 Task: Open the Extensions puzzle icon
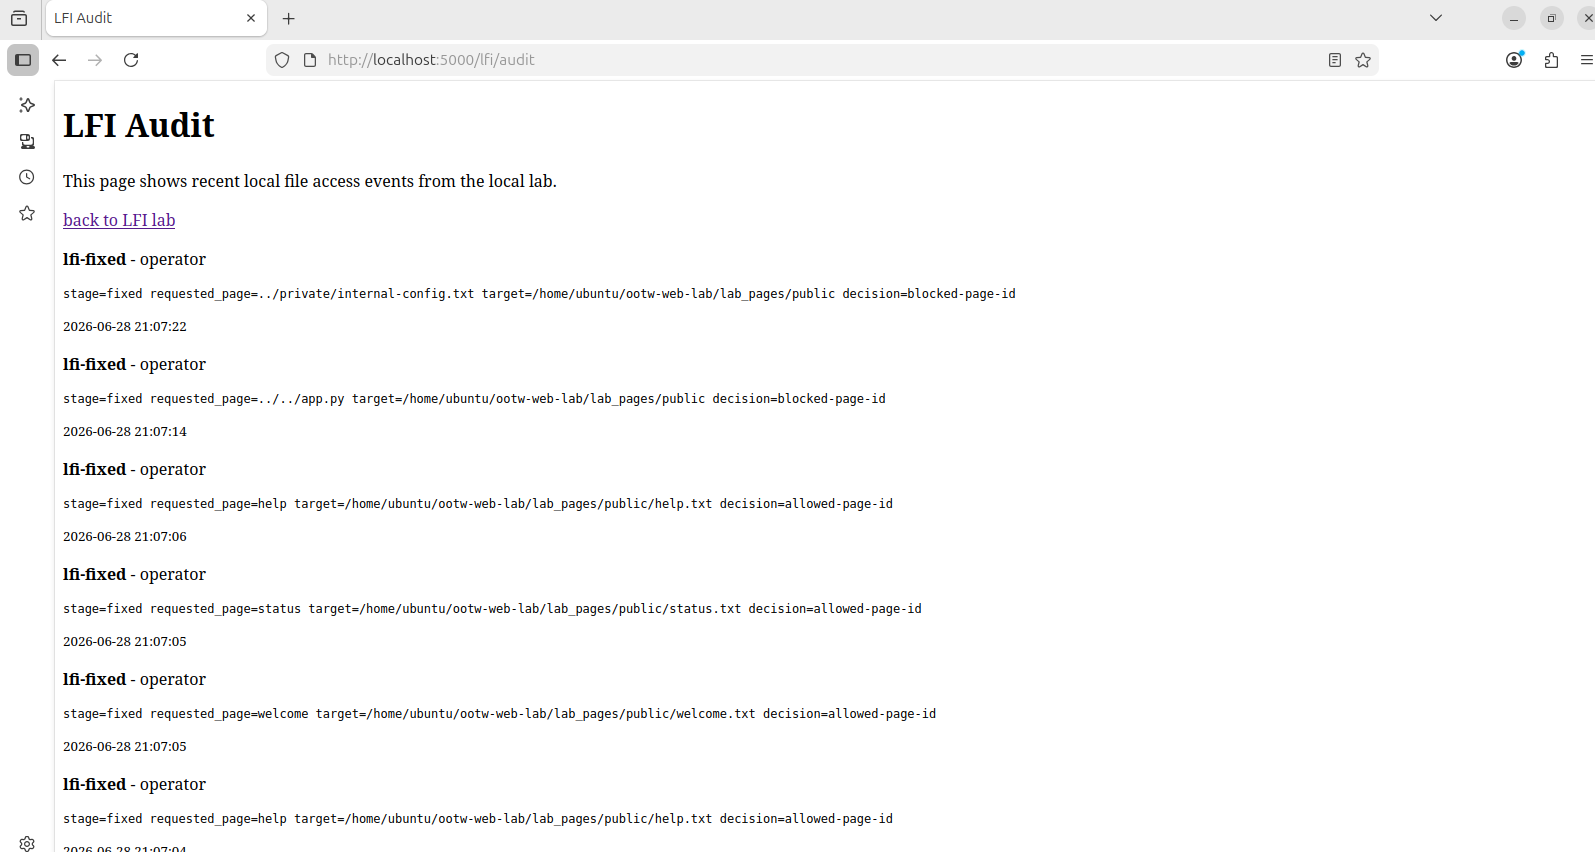point(1551,60)
